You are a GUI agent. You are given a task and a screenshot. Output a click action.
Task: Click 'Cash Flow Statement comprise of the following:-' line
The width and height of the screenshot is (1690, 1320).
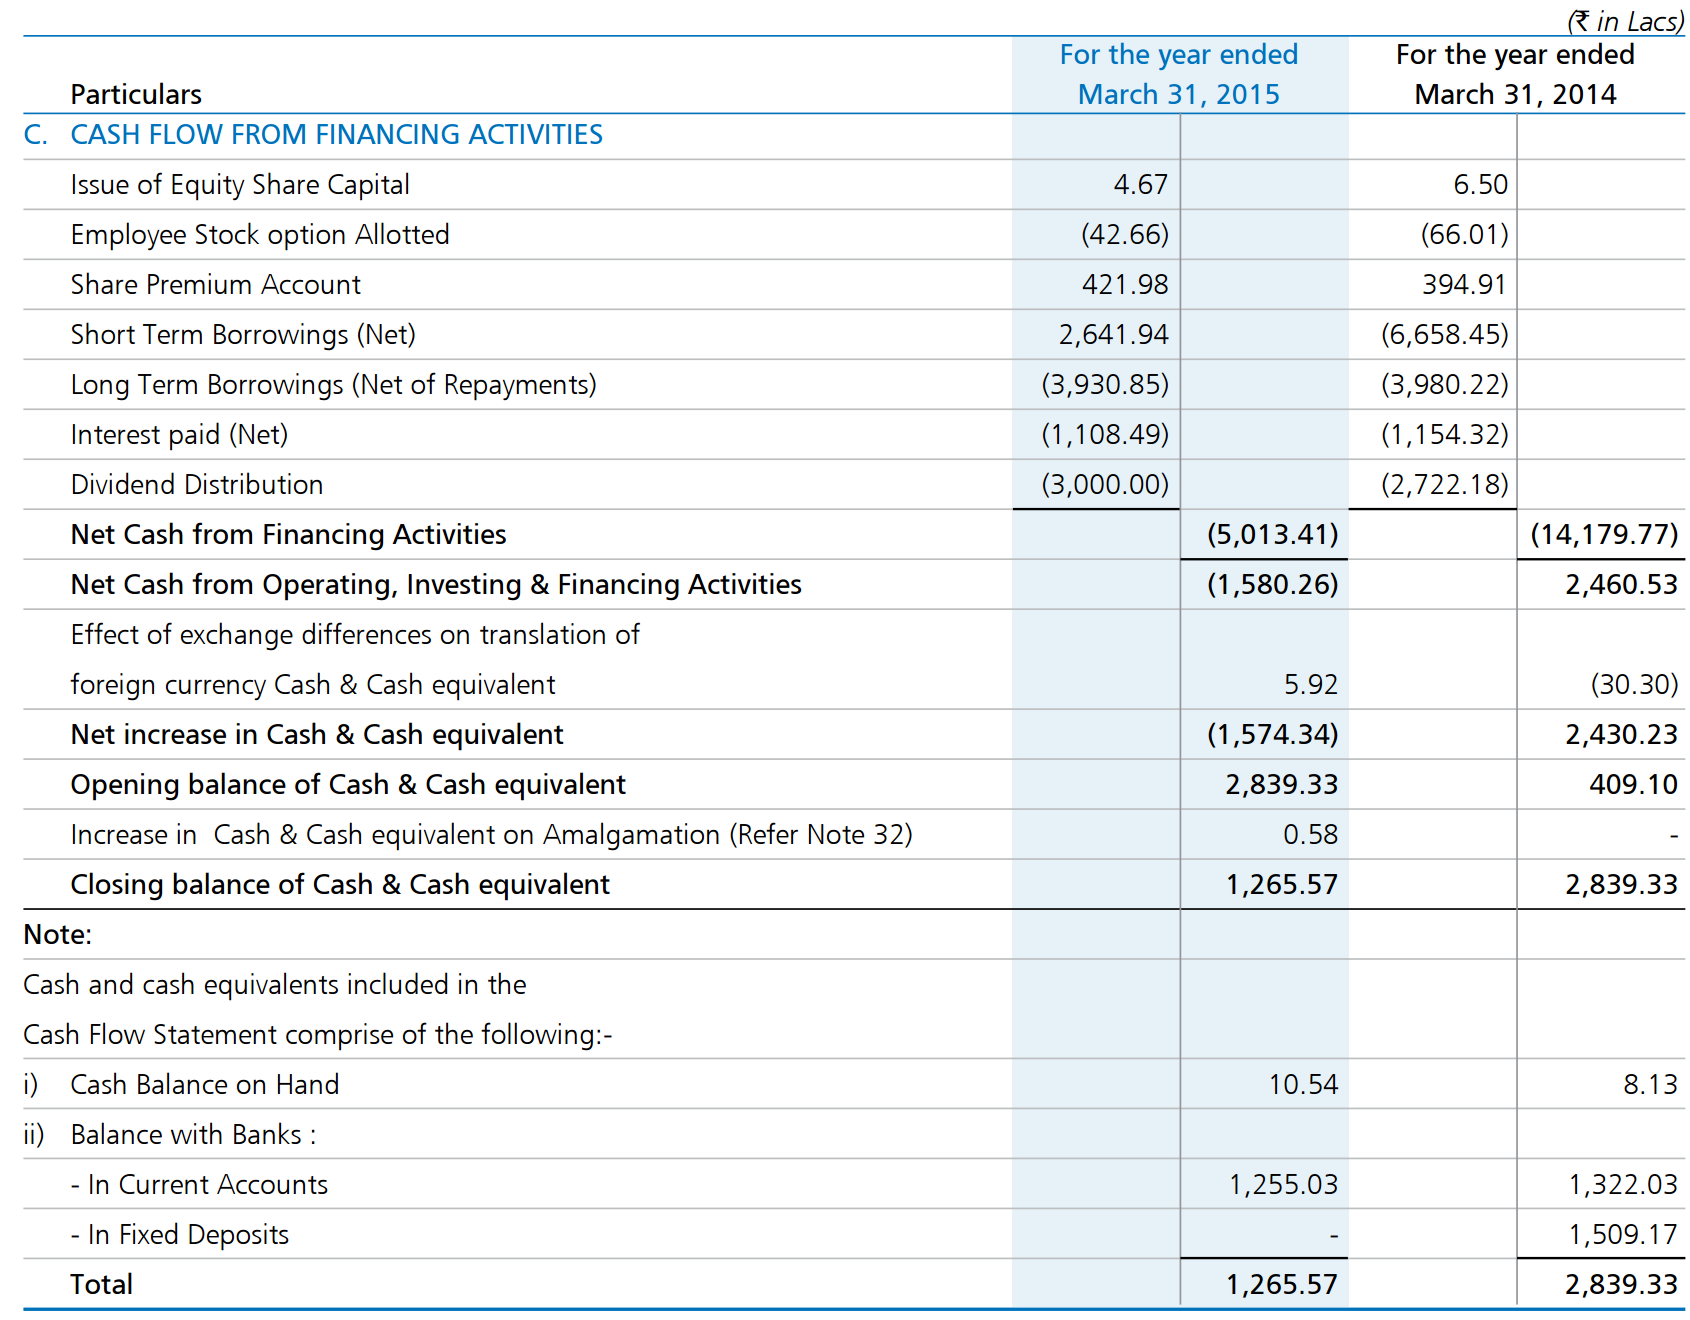318,1035
